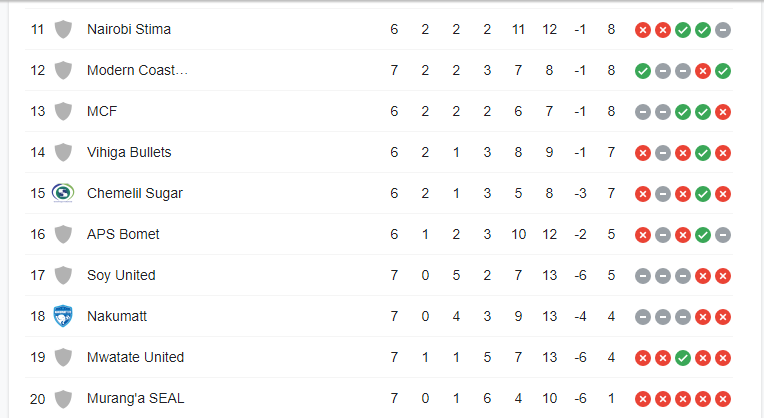Click the APS Bomet team name

(123, 234)
